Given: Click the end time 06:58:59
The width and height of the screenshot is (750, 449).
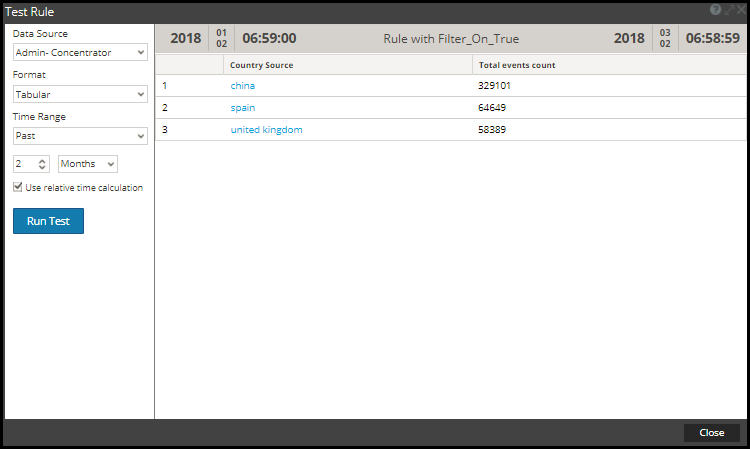Looking at the screenshot, I should 713,38.
